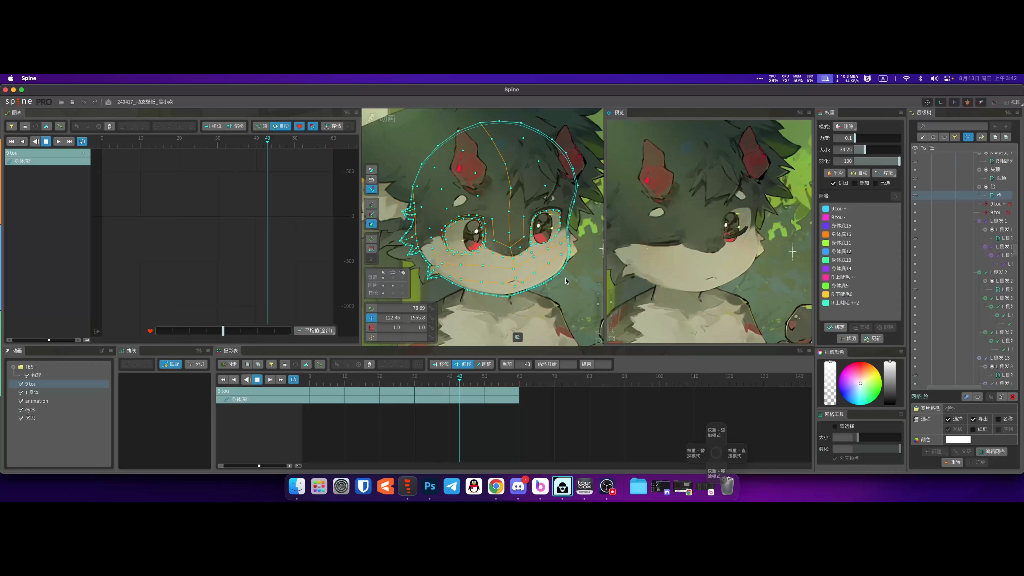
Task: Uncheck the checked checkbox below Weights sliders
Action: tap(833, 184)
